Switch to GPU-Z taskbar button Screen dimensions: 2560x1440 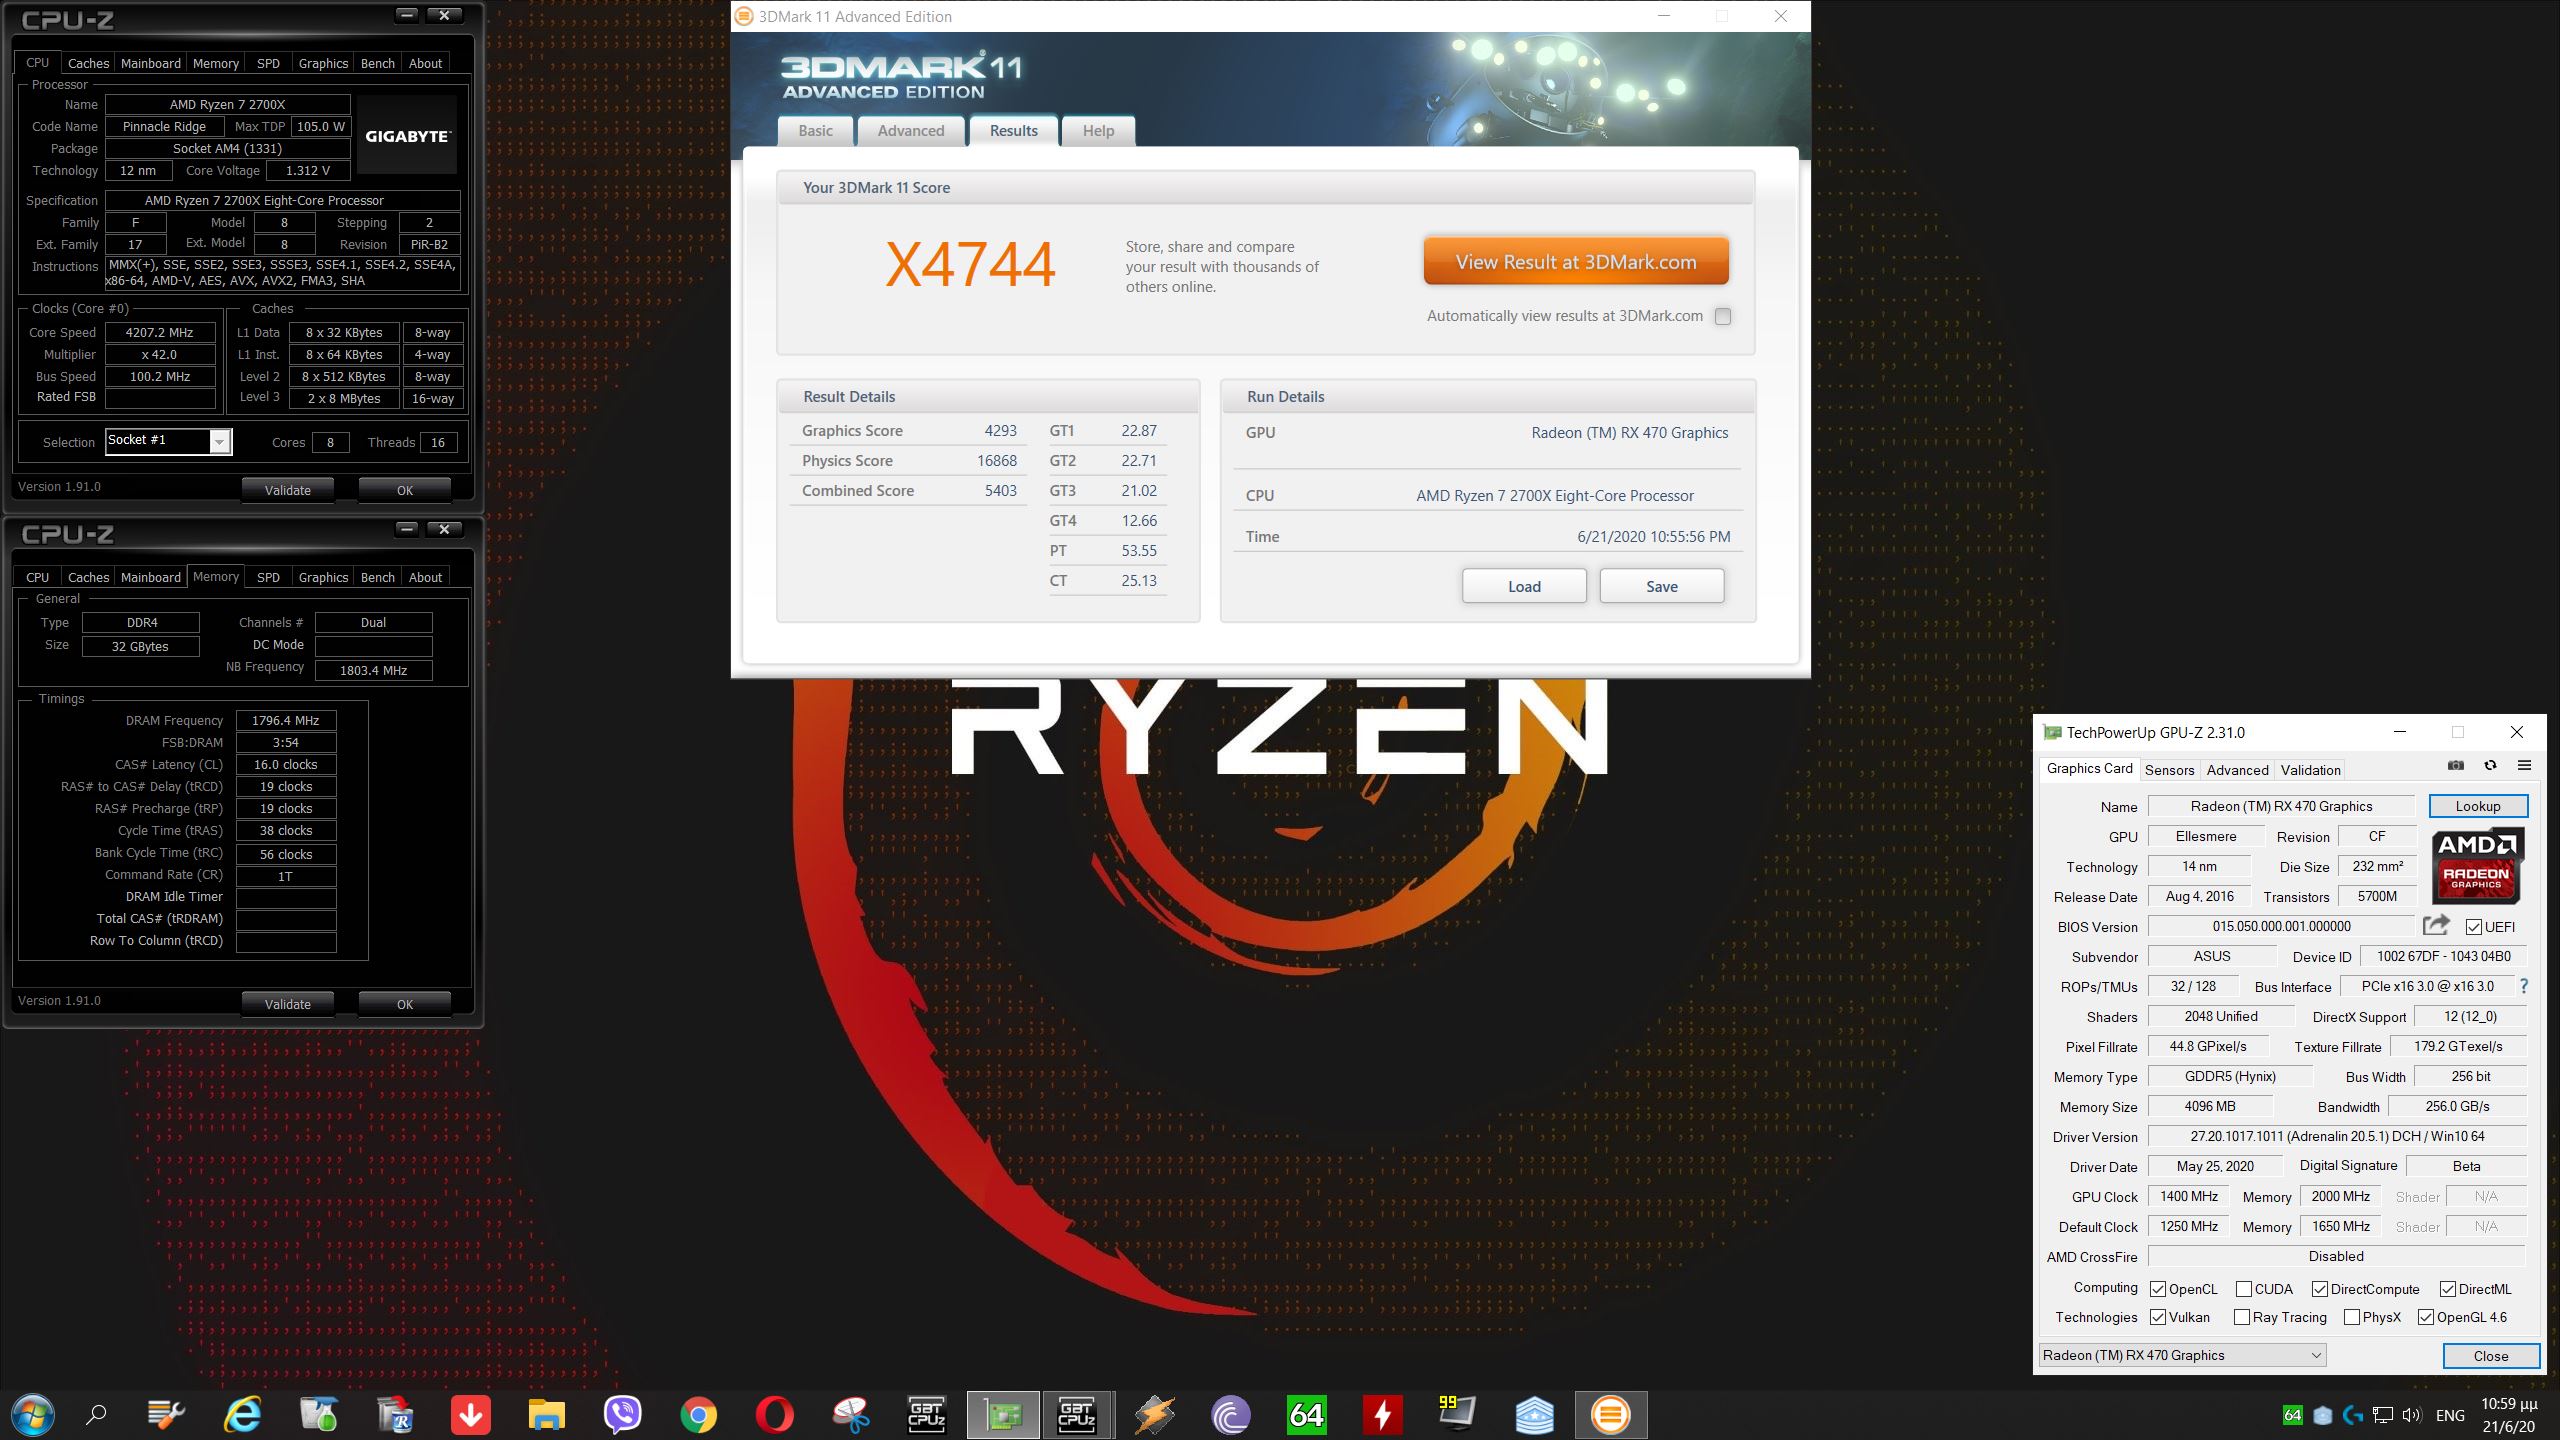[x=1003, y=1414]
